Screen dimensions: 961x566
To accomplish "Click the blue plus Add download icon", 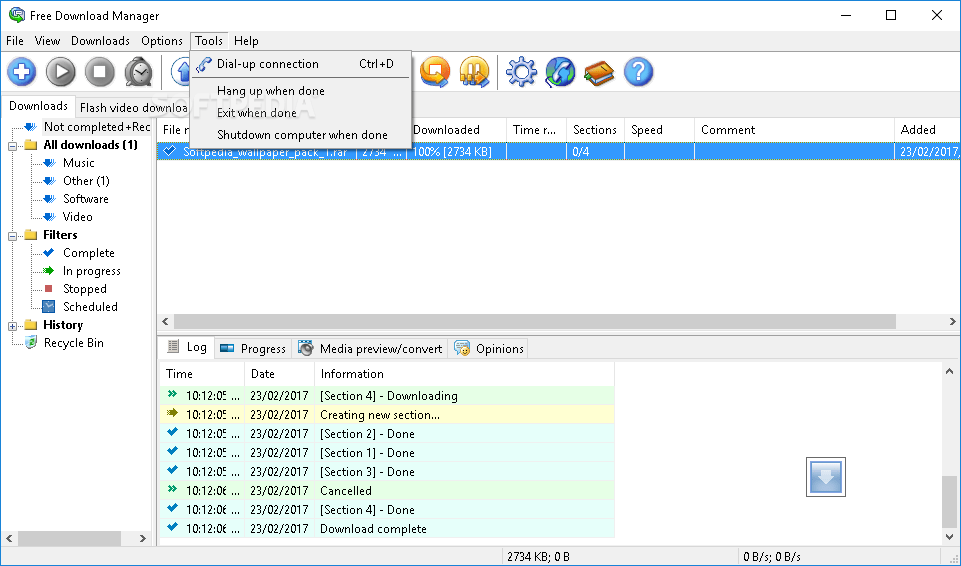I will coord(21,72).
